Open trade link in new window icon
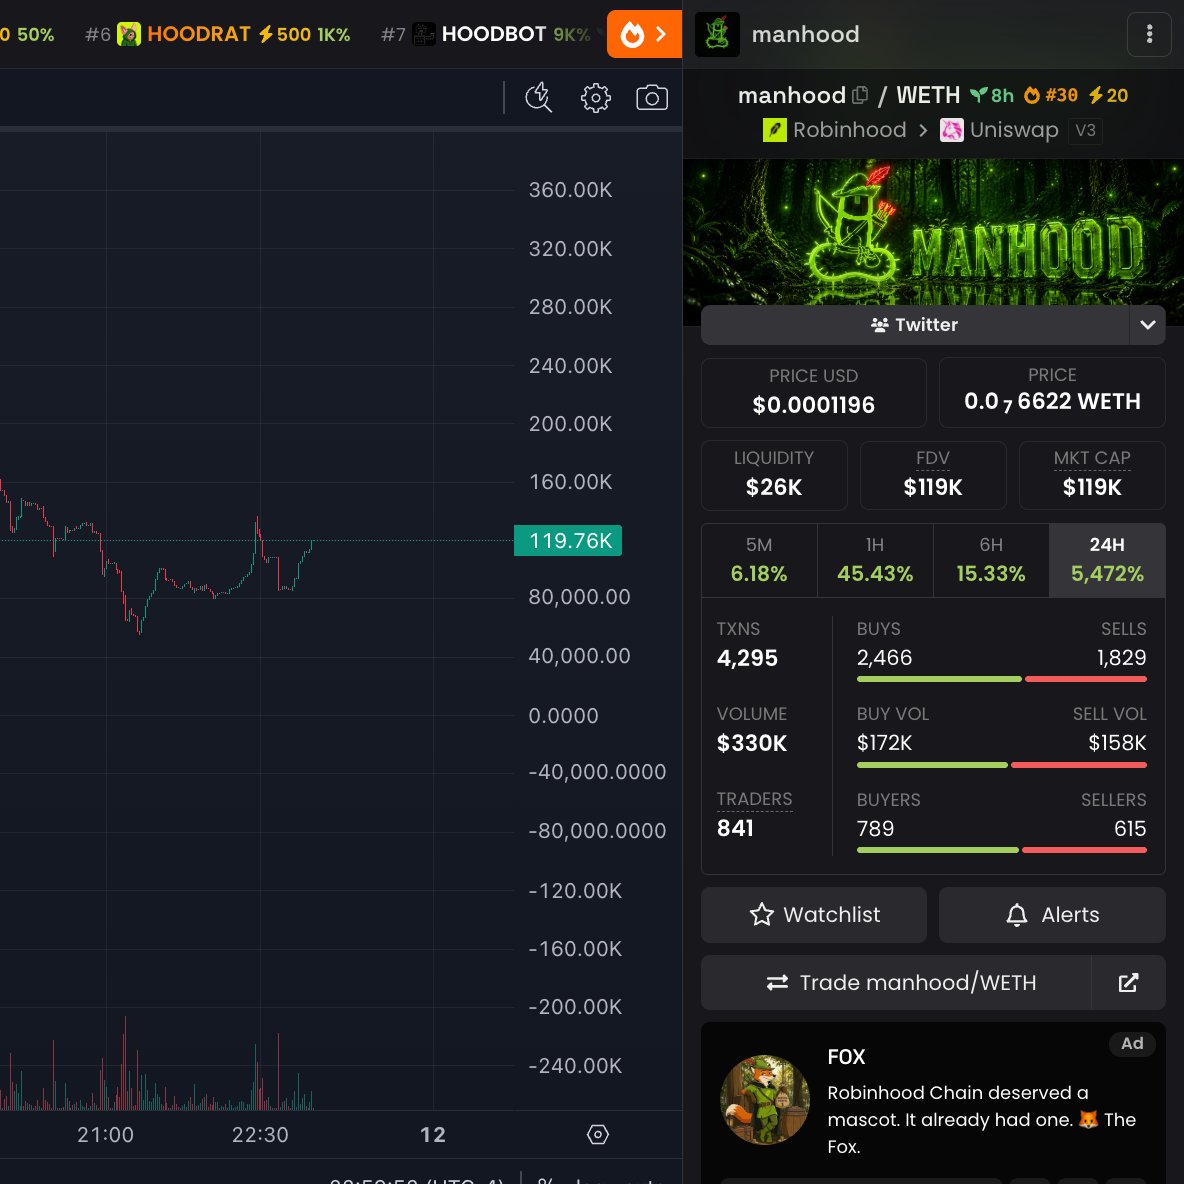Image resolution: width=1184 pixels, height=1184 pixels. [1128, 982]
